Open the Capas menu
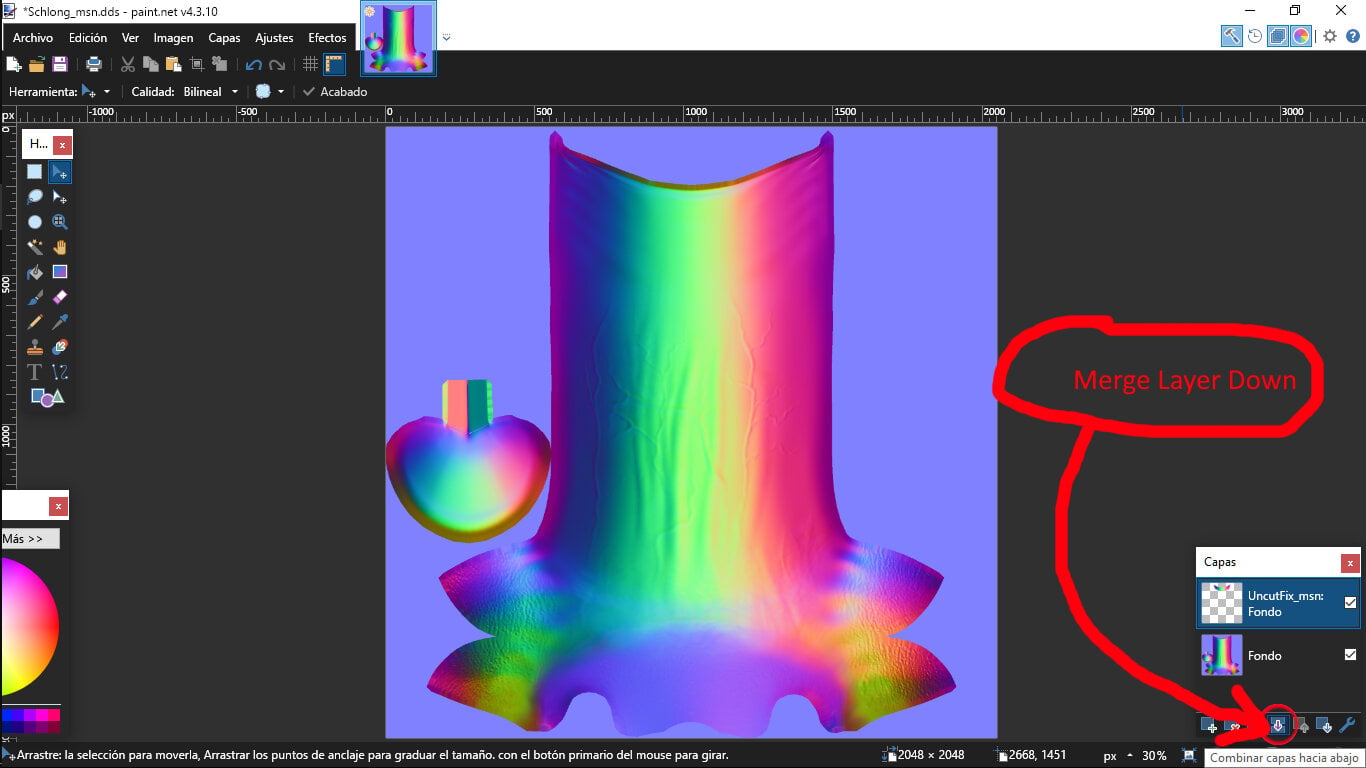 pos(224,38)
